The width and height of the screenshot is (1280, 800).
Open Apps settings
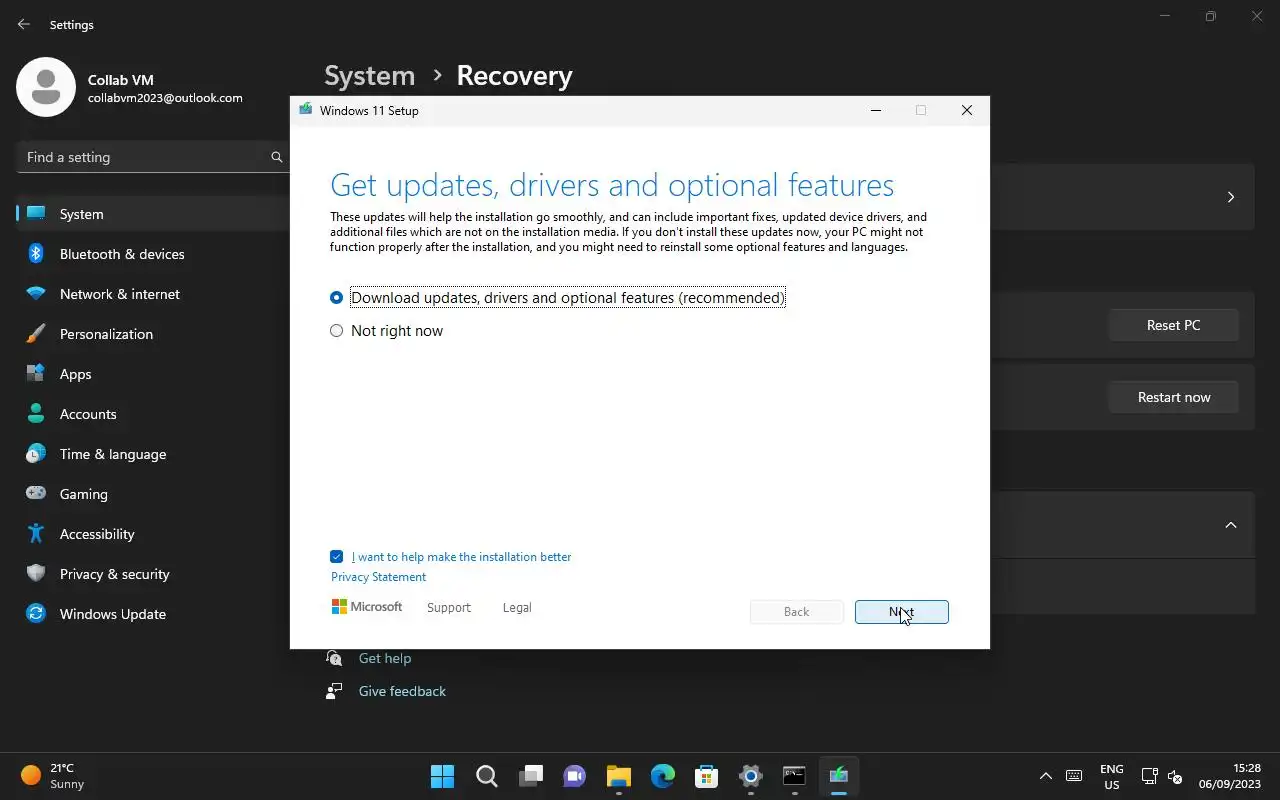coord(153,374)
